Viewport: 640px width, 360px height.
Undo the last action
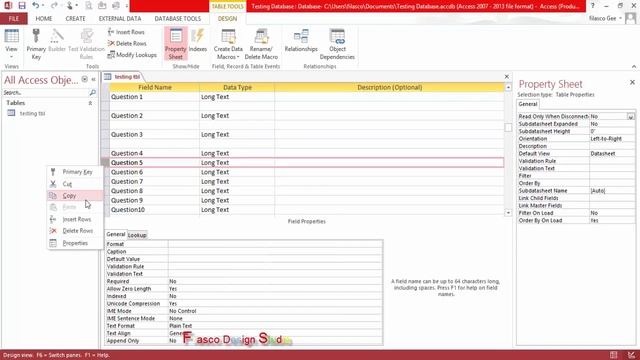(36, 6)
